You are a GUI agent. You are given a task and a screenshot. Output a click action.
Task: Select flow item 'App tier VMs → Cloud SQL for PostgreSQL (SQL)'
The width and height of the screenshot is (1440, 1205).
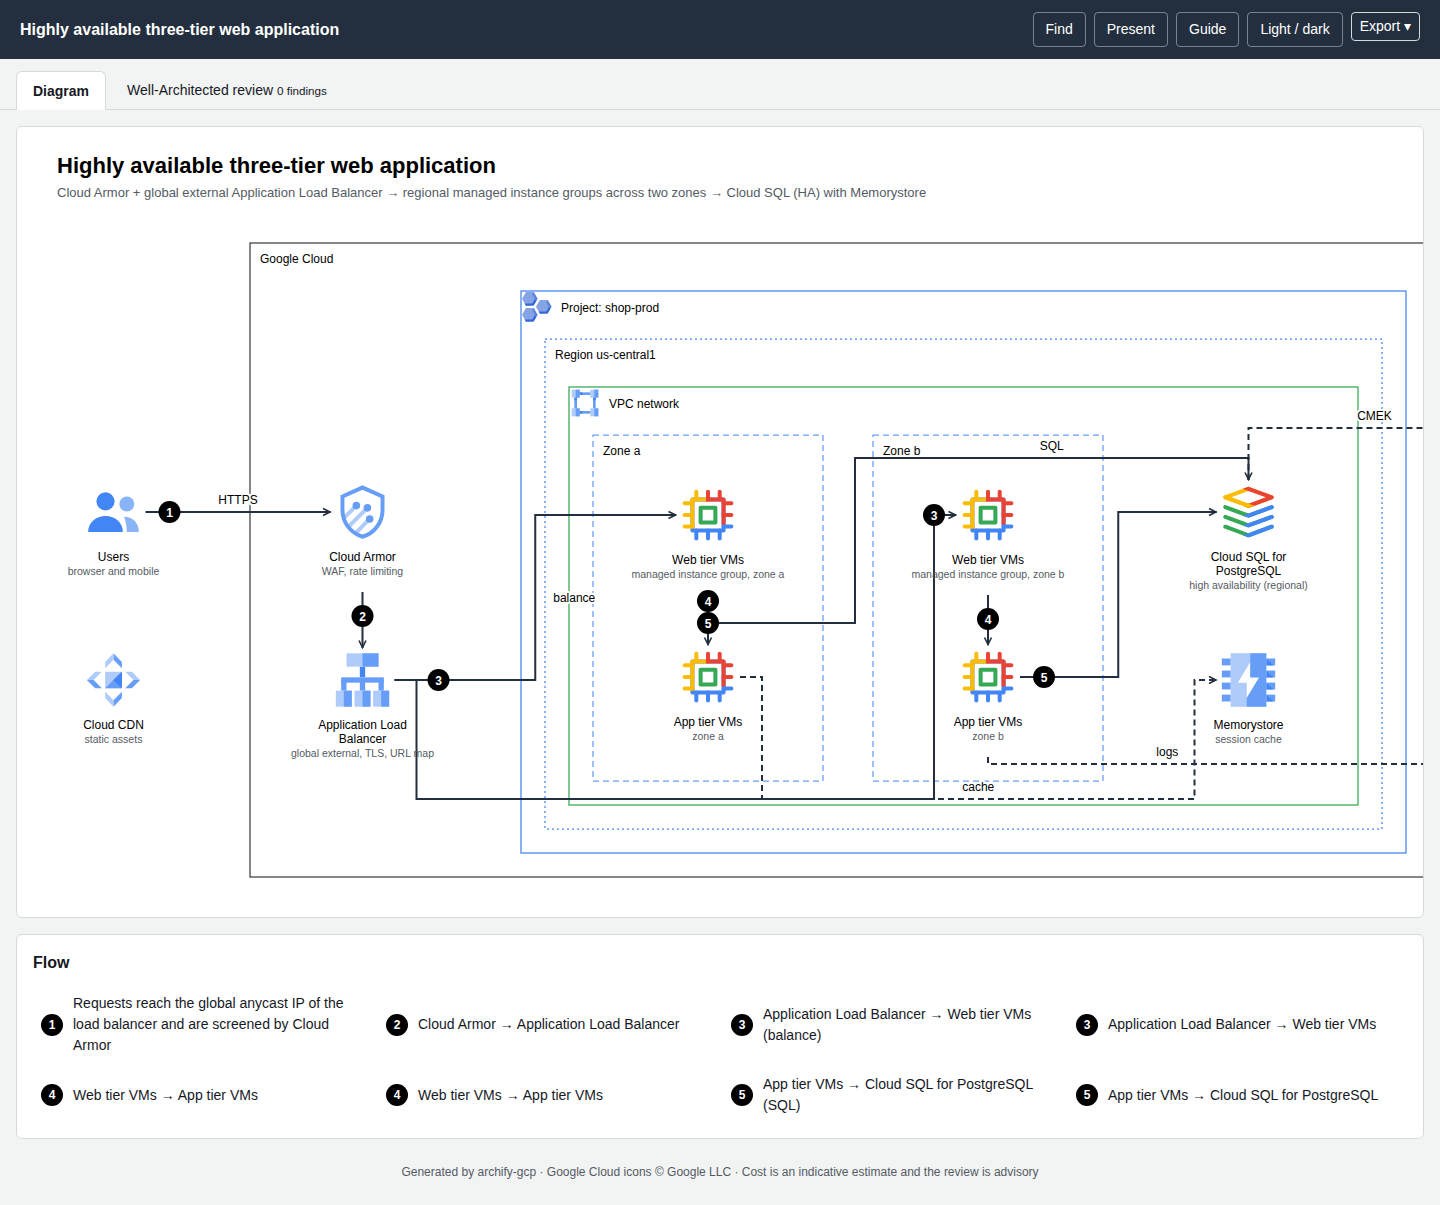887,1094
